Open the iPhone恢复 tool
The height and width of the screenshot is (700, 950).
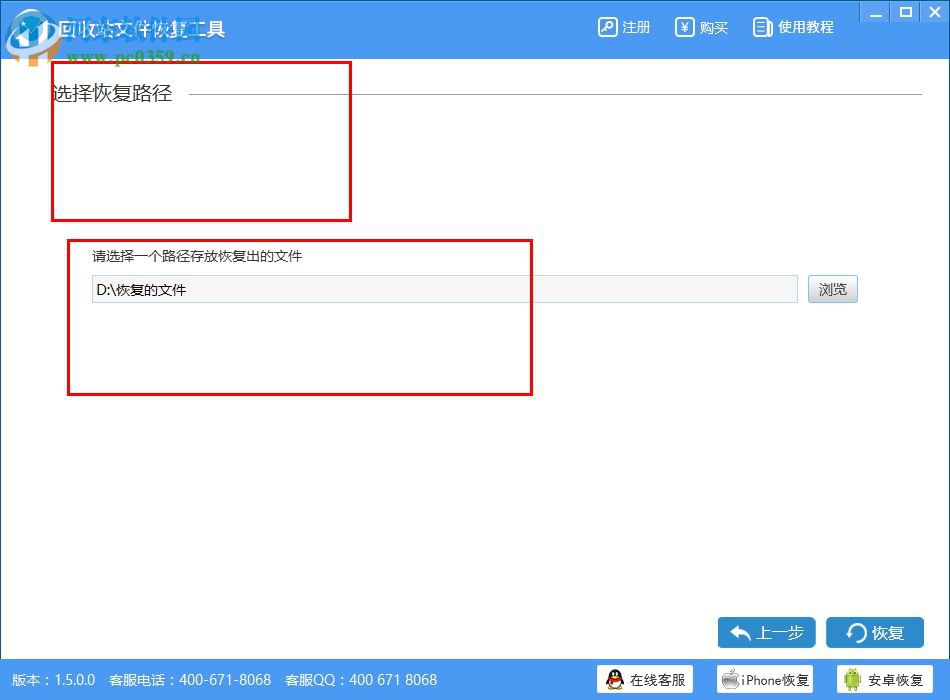[765, 679]
